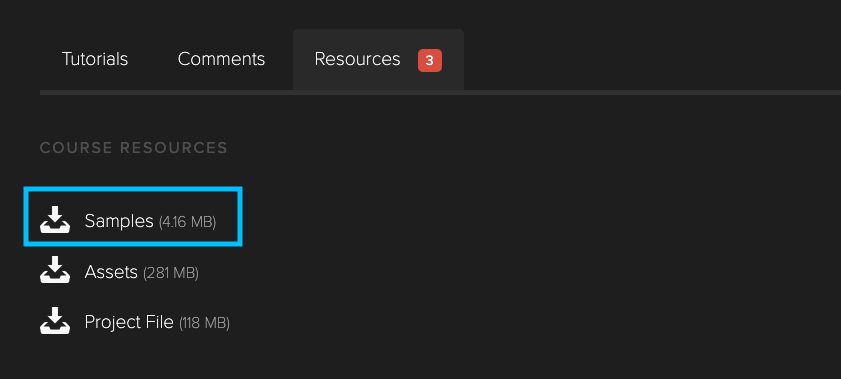The image size is (841, 379).
Task: Click the COURSE RESOURCES heading
Action: point(134,148)
